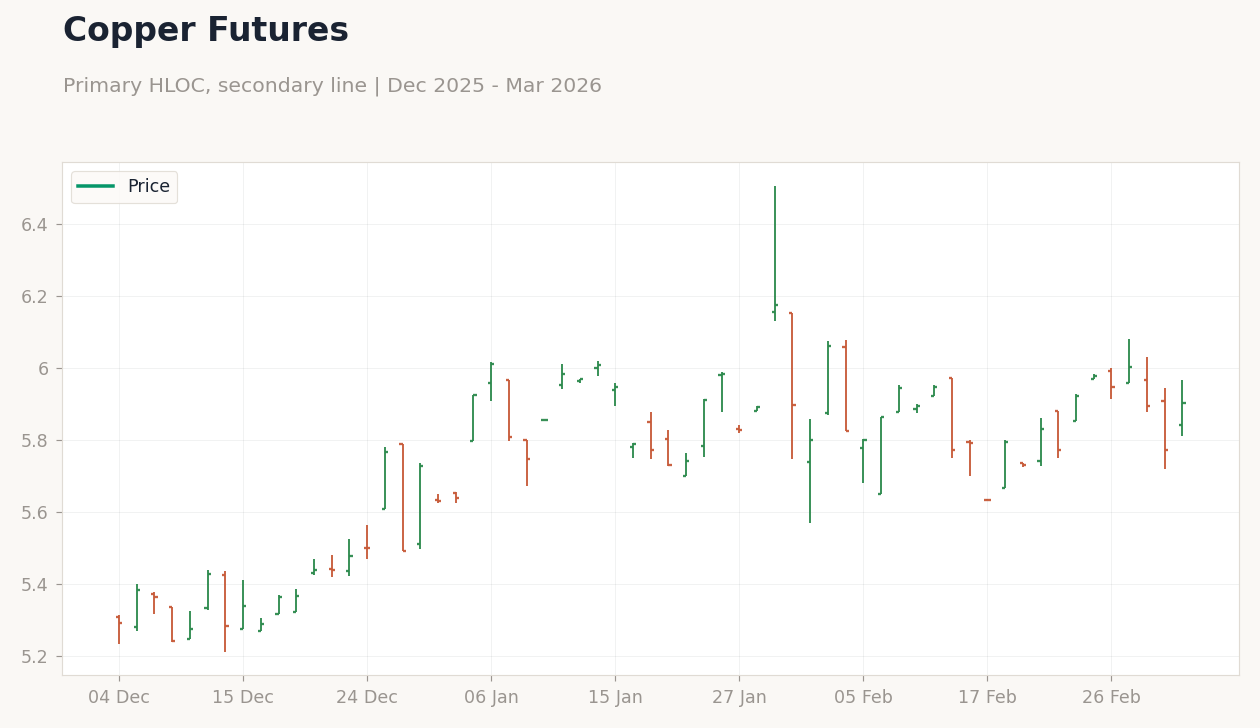Select the 15 Jan date axis label

click(615, 698)
